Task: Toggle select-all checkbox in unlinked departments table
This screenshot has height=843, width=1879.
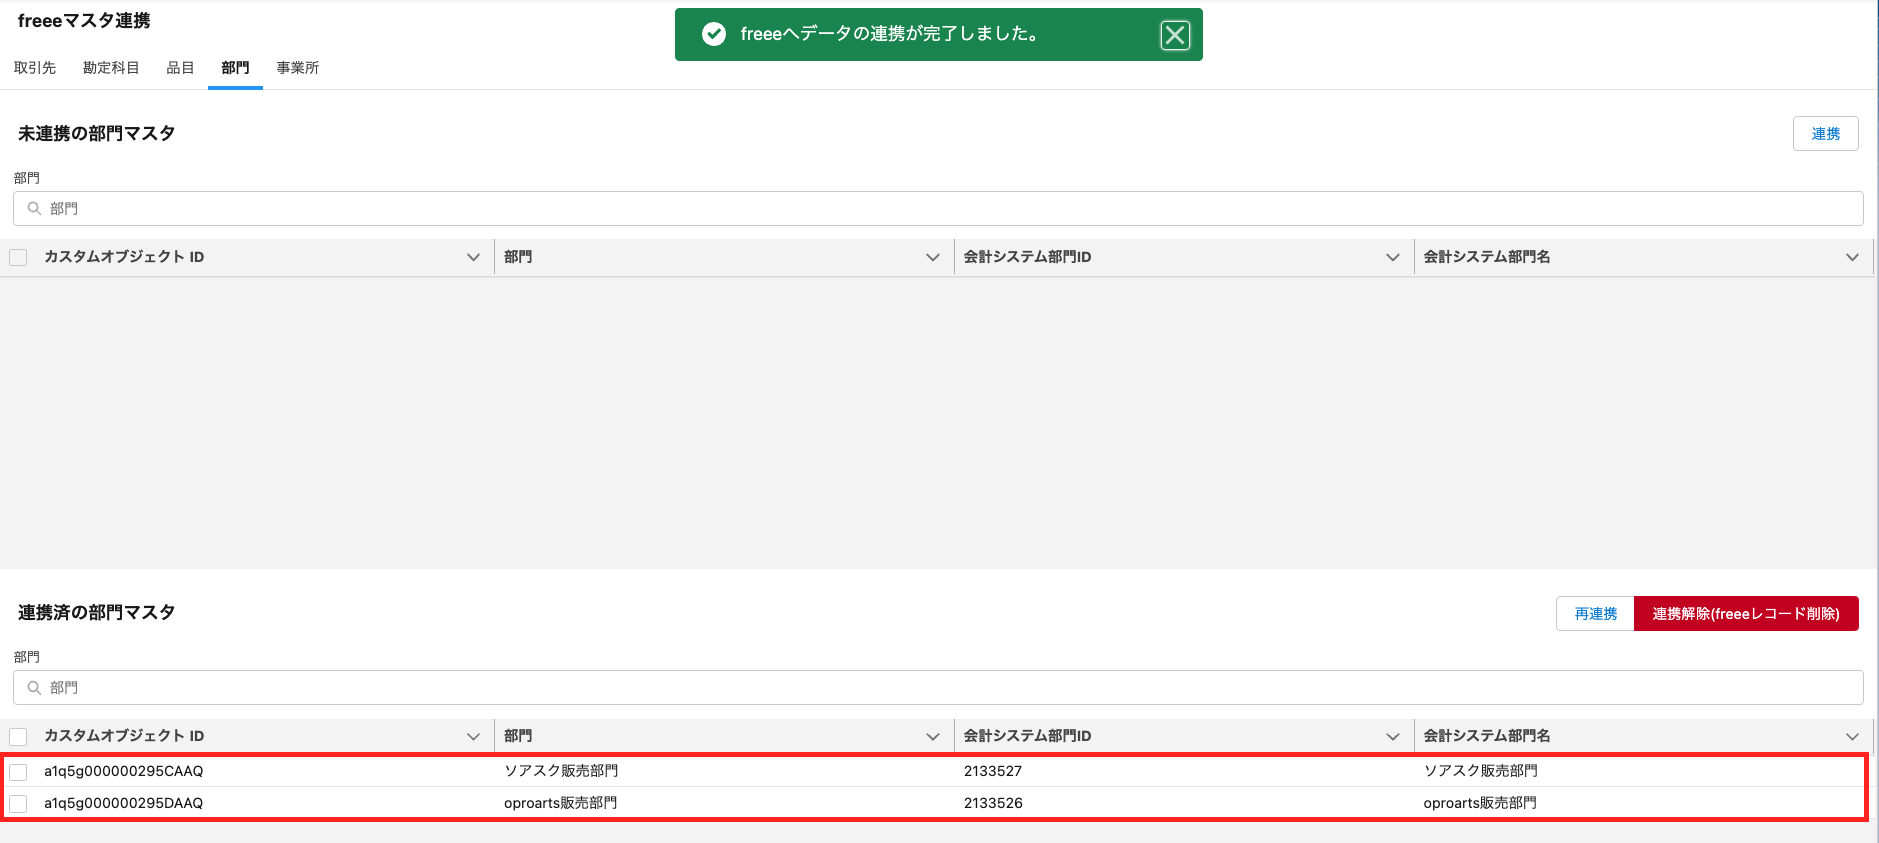Action: tap(18, 258)
